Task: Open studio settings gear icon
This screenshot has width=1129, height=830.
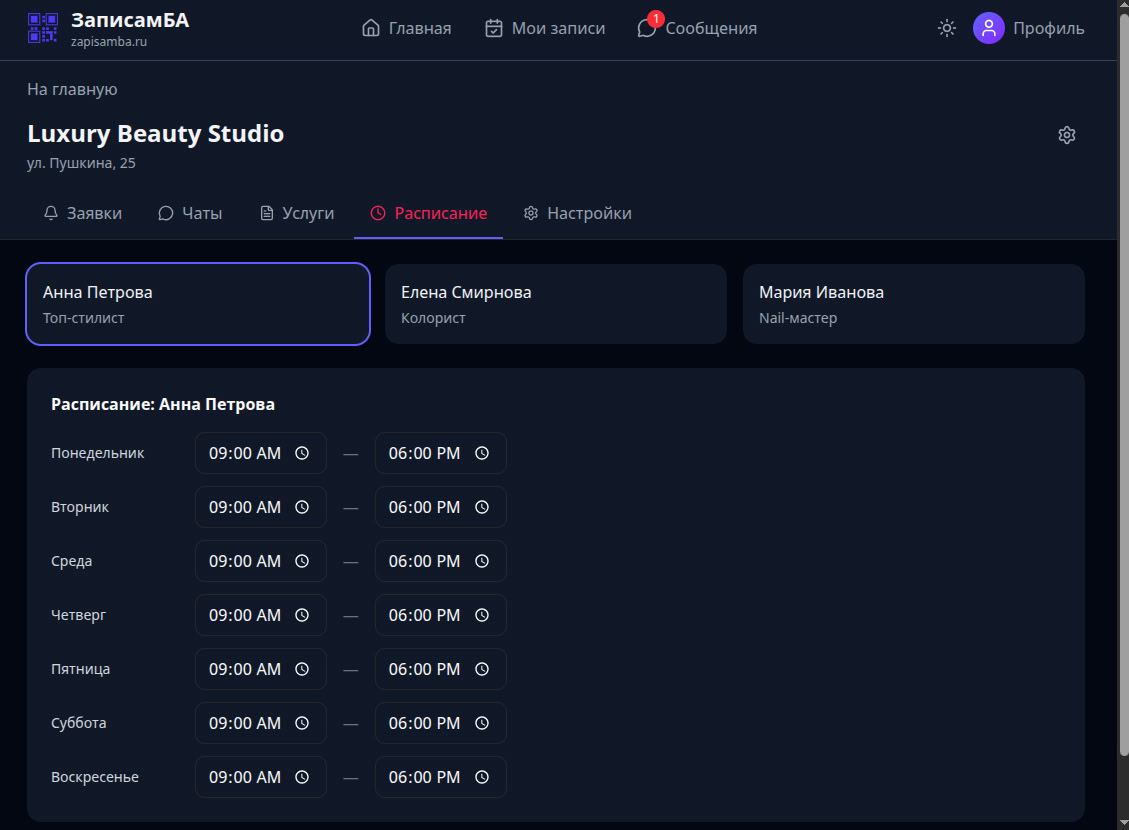Action: 1066,135
